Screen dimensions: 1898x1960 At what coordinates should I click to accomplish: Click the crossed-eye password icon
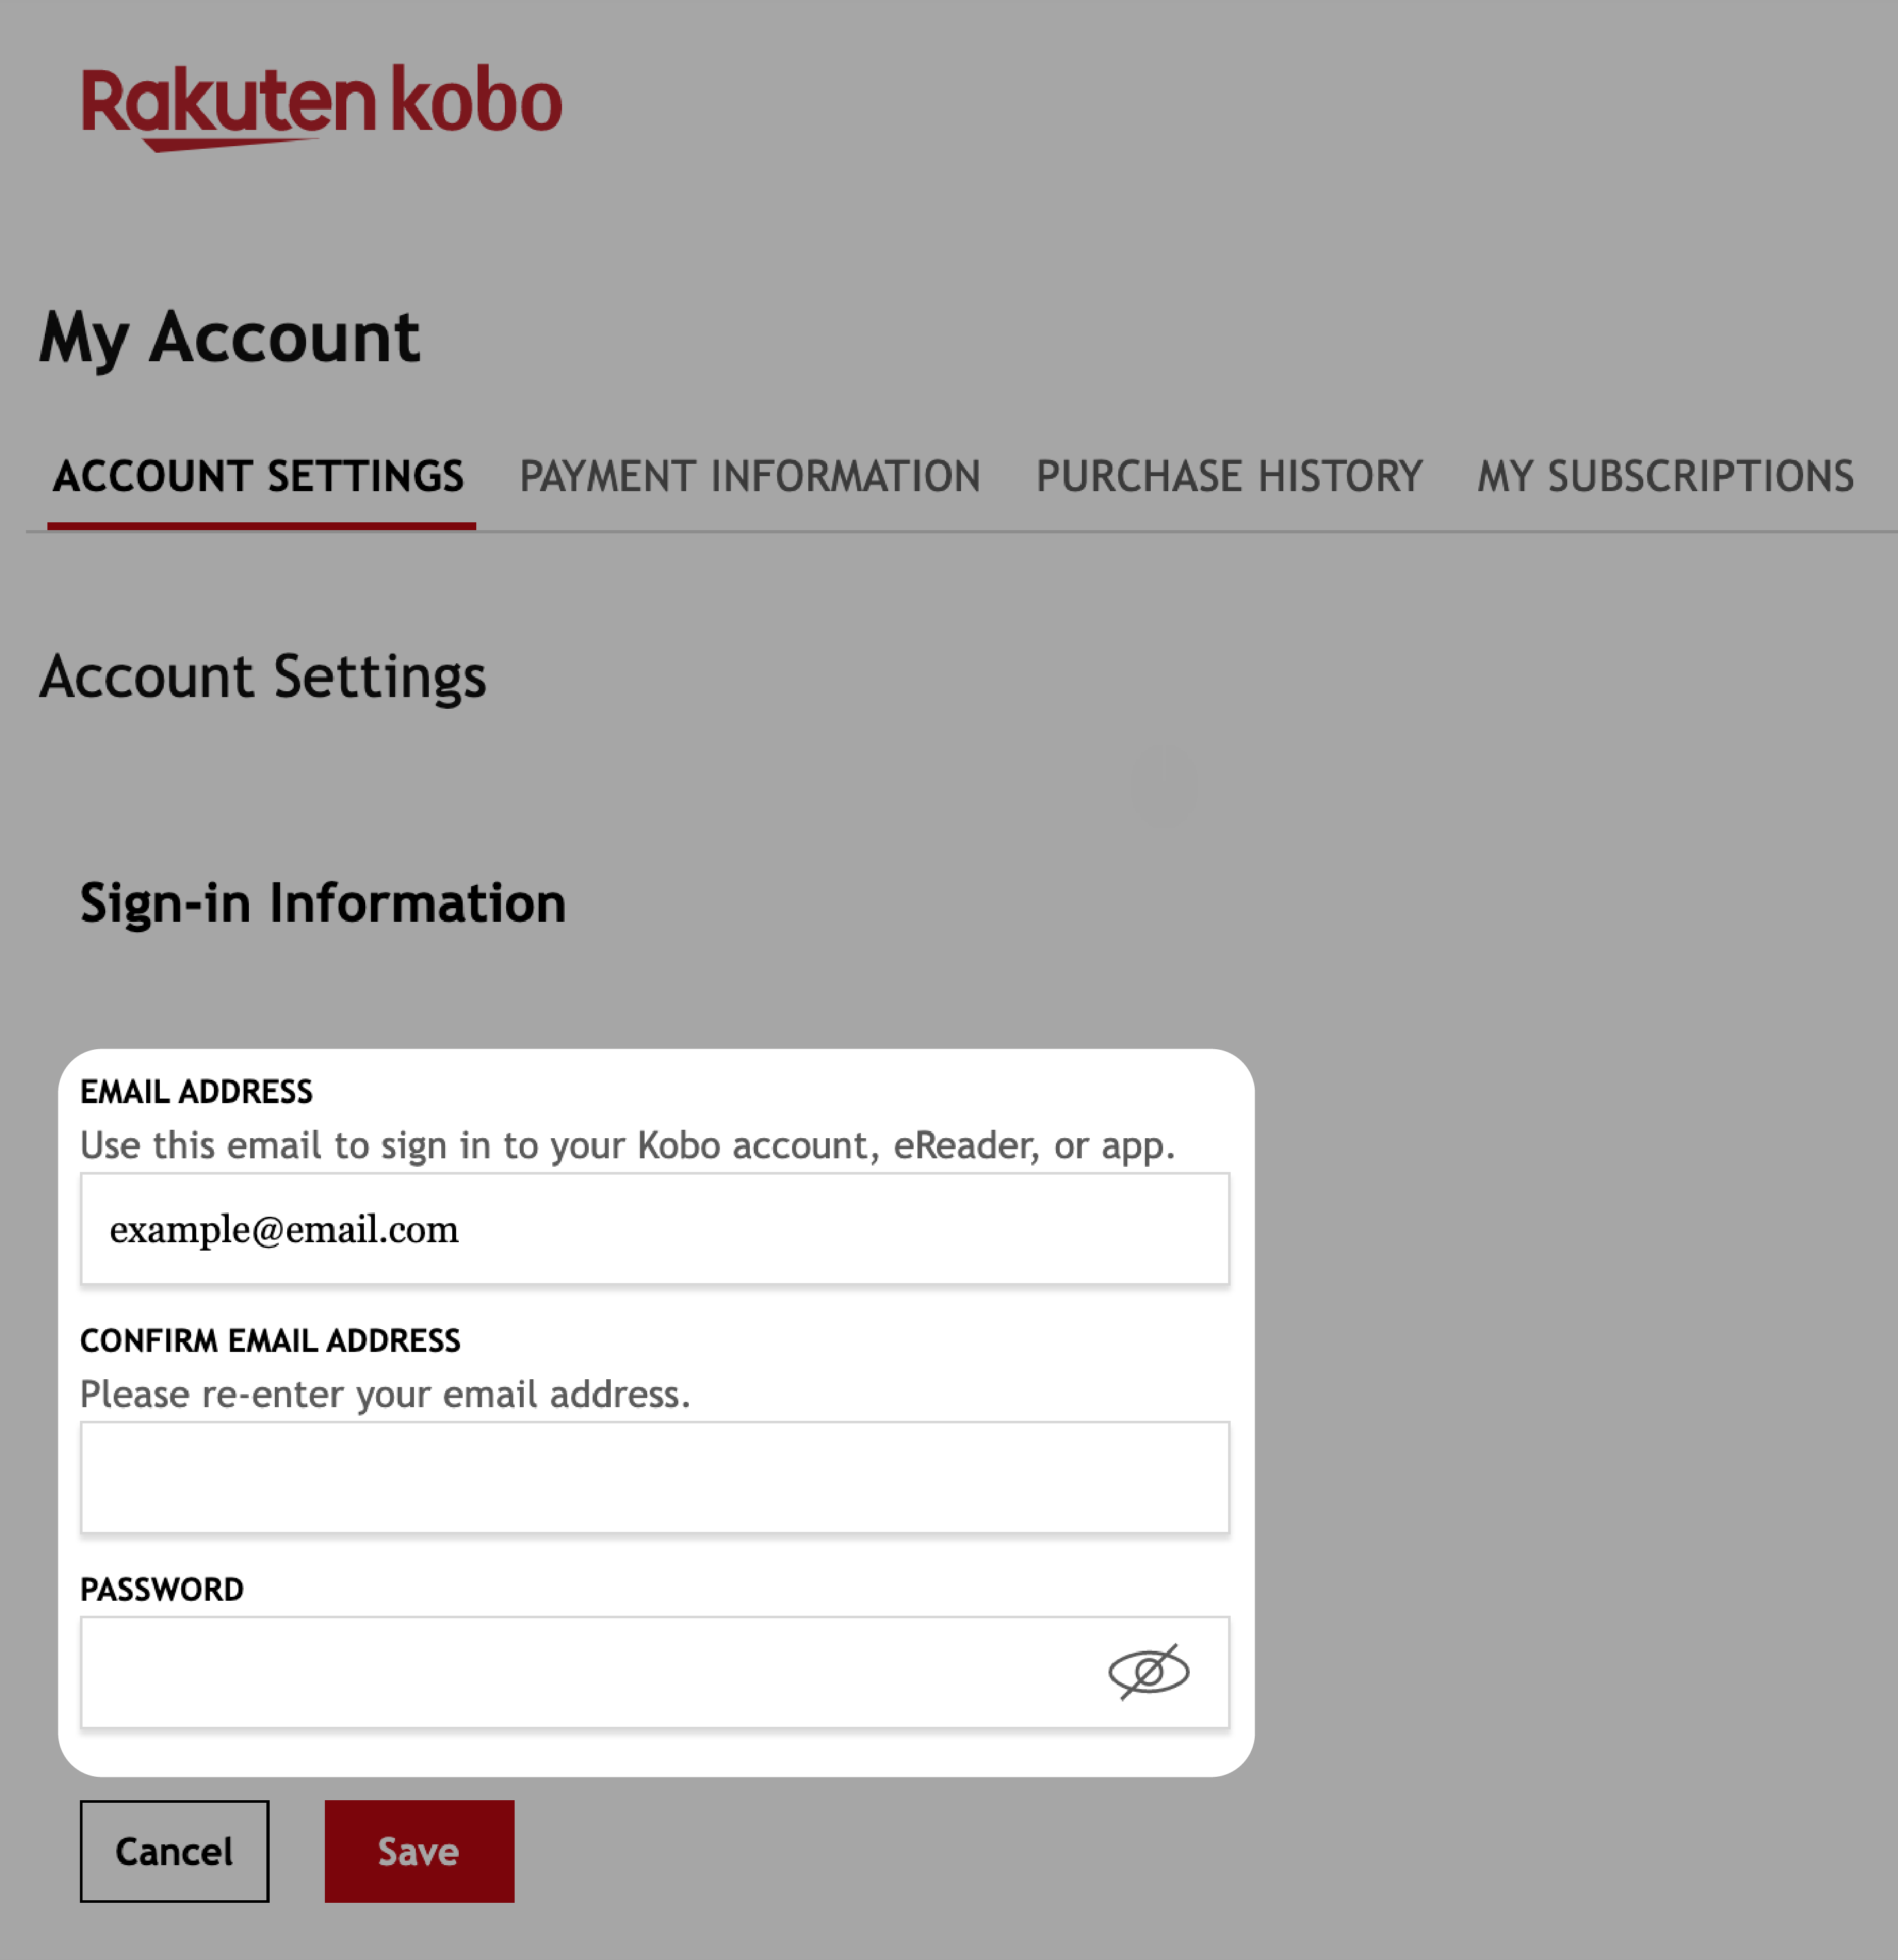click(1149, 1672)
